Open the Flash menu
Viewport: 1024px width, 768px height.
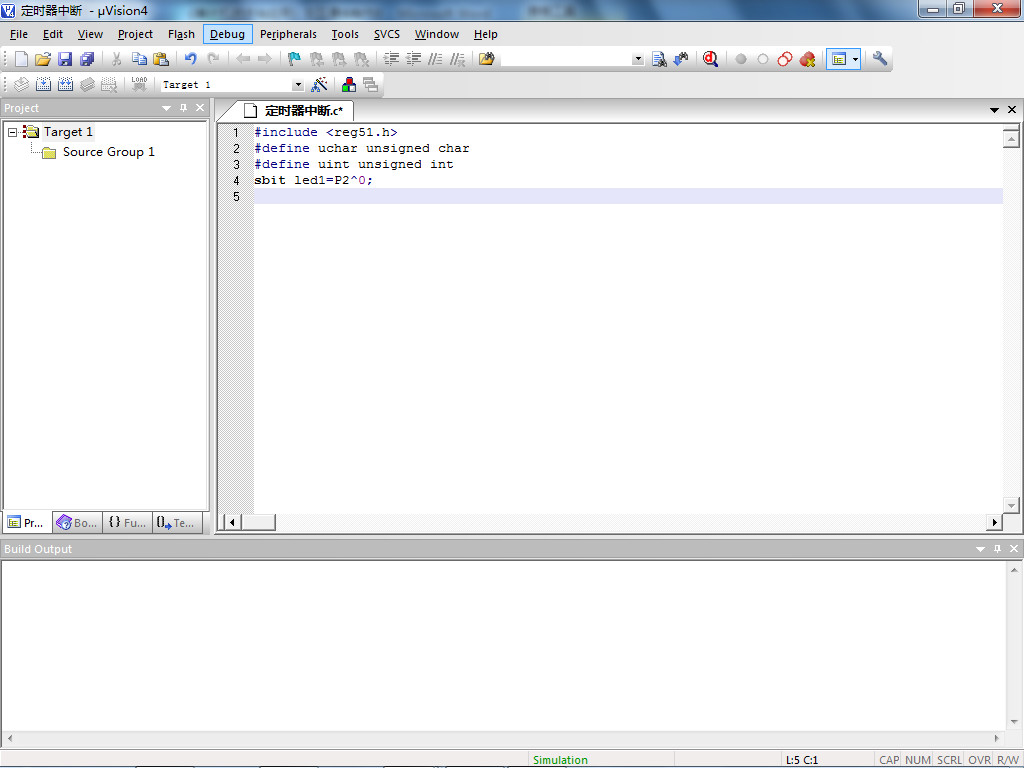point(181,34)
